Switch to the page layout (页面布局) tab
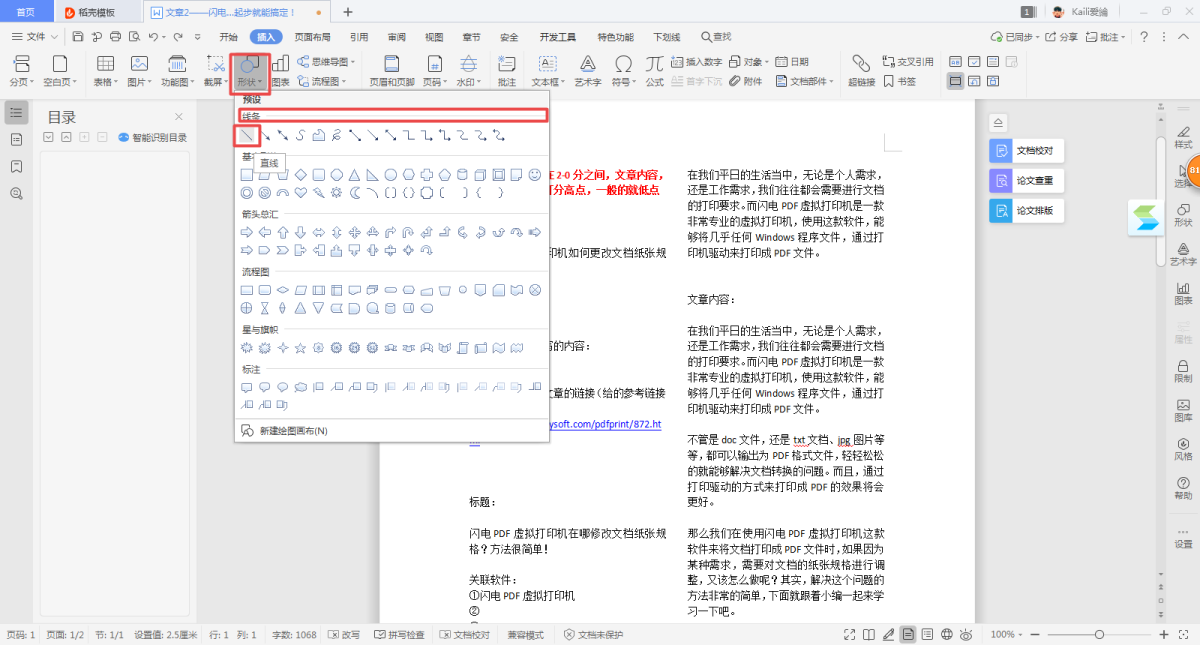Image resolution: width=1200 pixels, height=645 pixels. (312, 37)
